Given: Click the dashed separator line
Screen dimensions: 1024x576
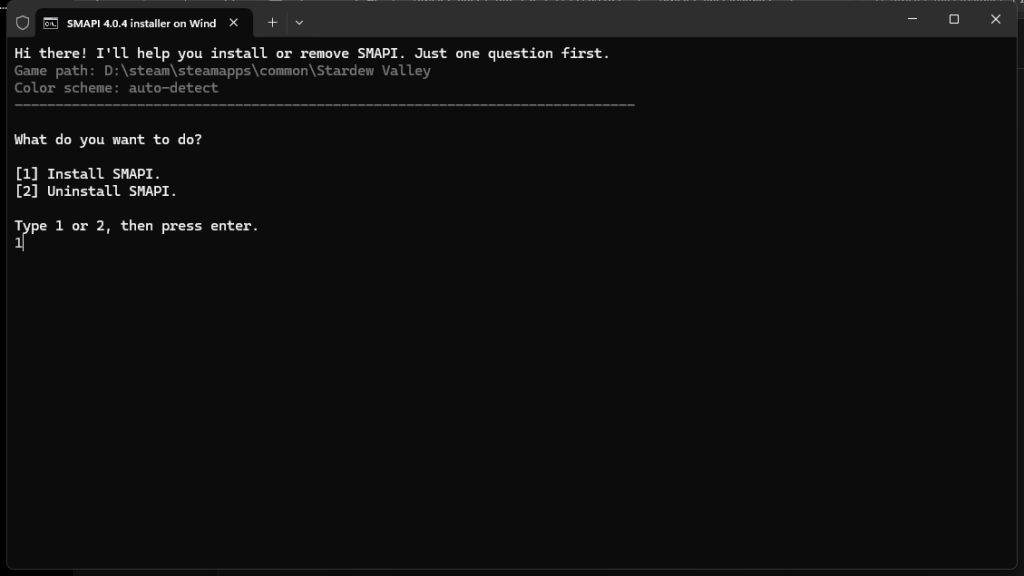Looking at the screenshot, I should pos(324,105).
